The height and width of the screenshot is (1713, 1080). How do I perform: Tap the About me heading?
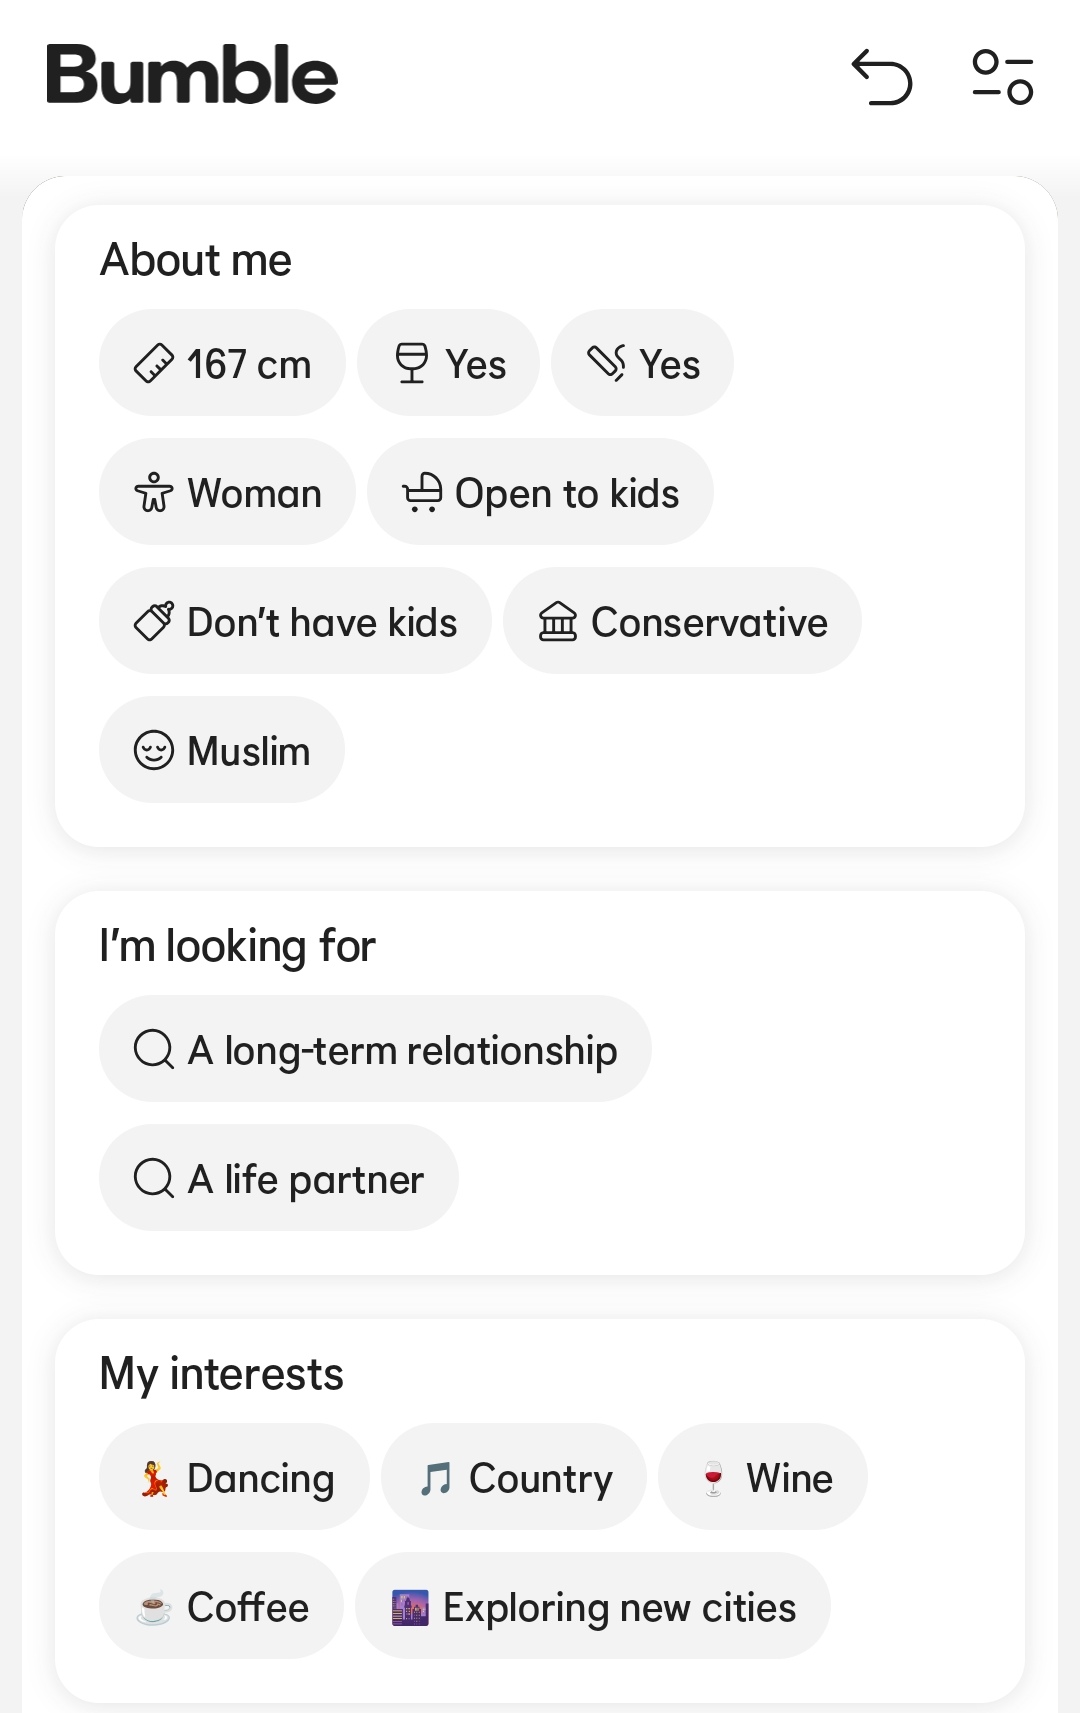196,260
